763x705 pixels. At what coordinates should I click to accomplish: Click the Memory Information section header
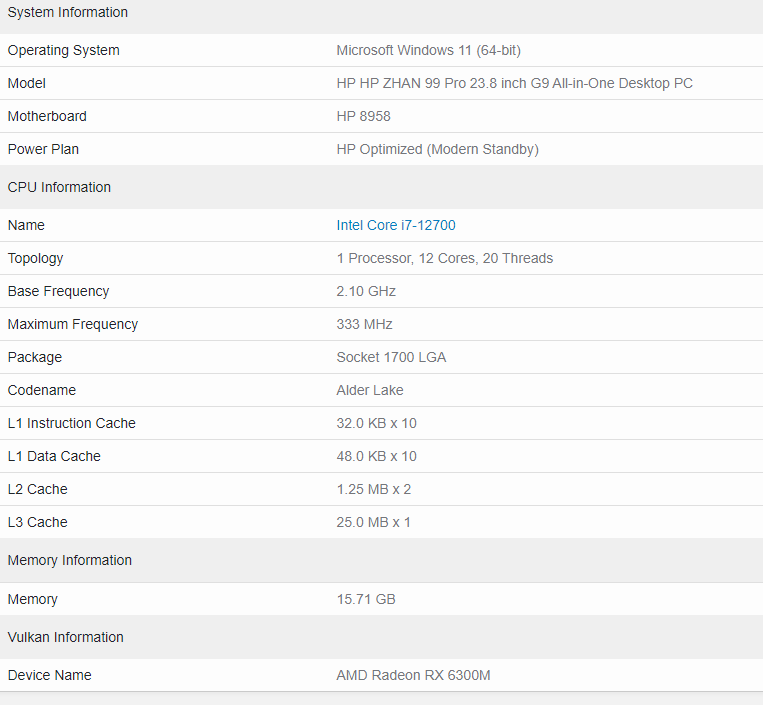point(70,560)
